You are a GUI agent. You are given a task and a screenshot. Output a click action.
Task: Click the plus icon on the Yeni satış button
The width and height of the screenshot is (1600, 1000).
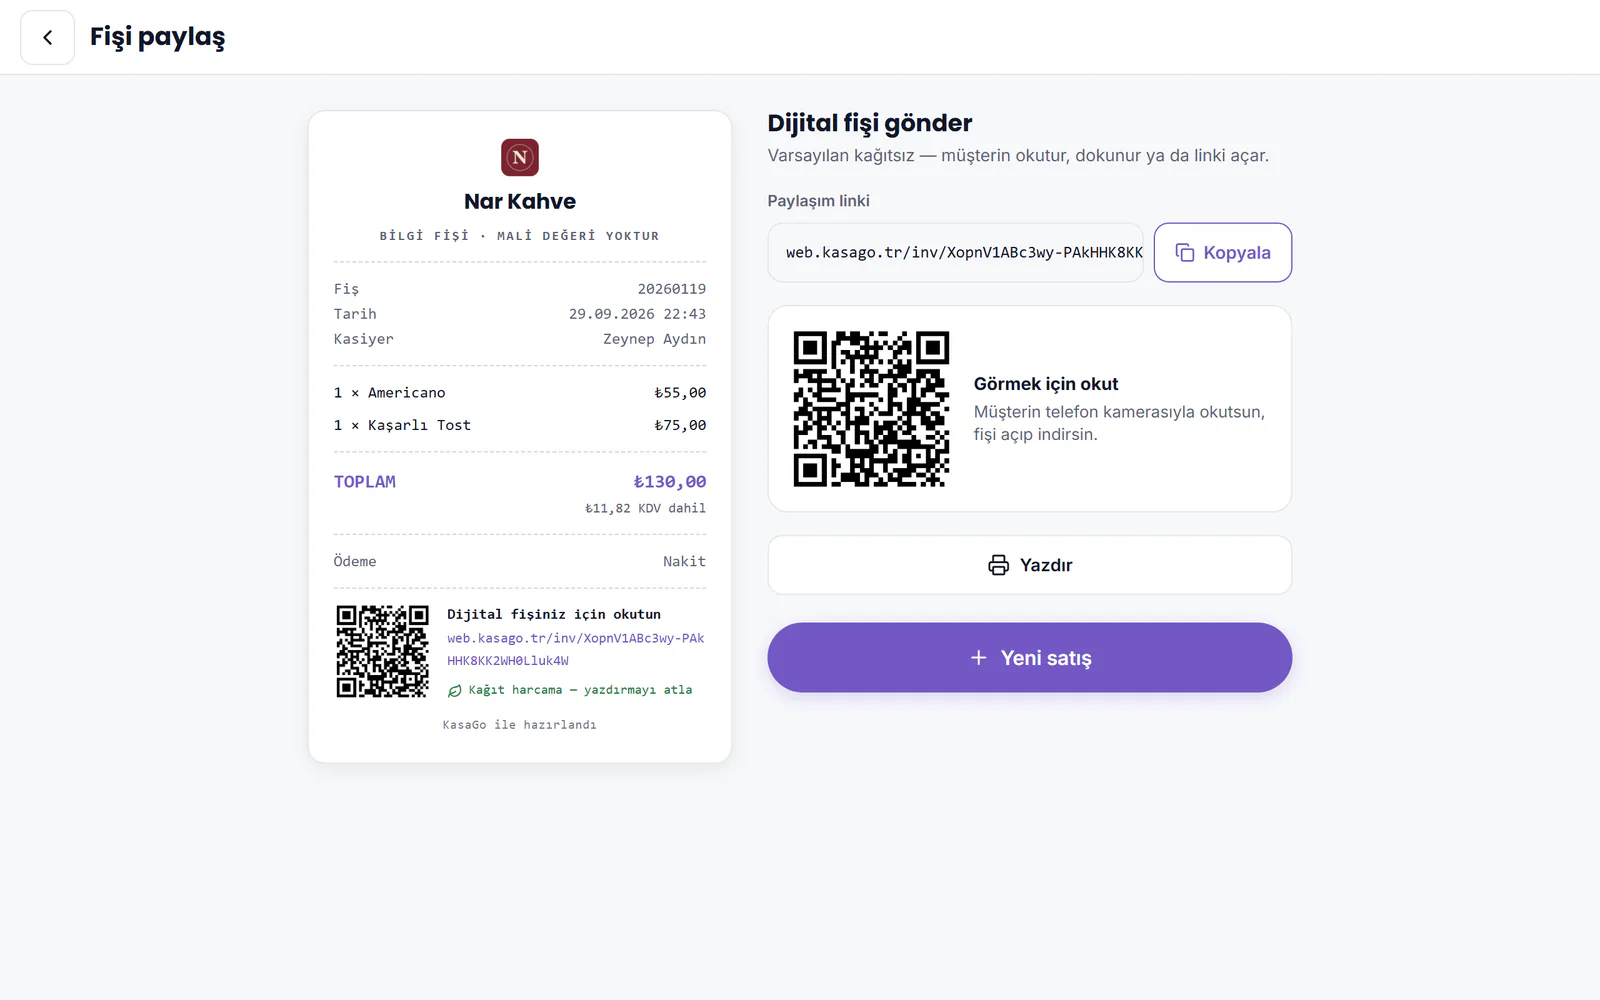click(979, 658)
